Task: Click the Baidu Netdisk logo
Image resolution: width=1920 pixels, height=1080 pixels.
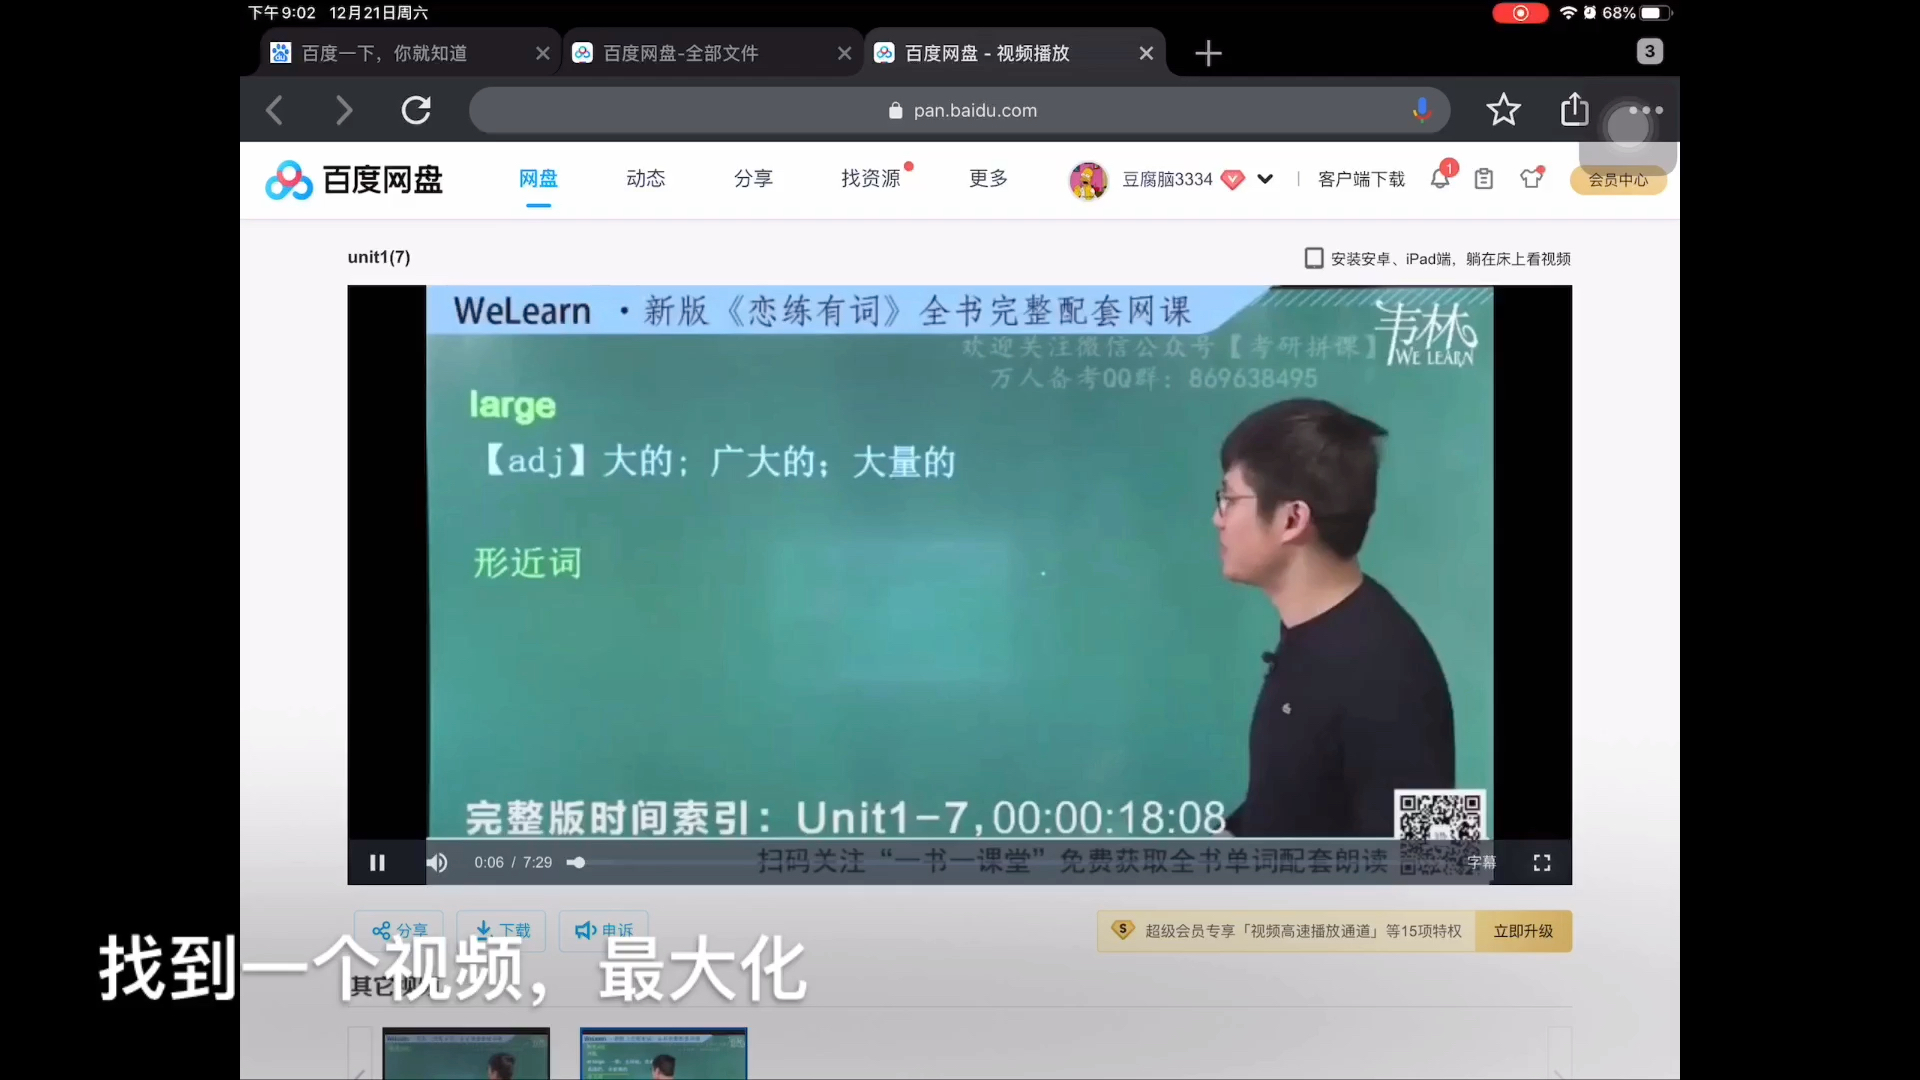Action: tap(354, 180)
